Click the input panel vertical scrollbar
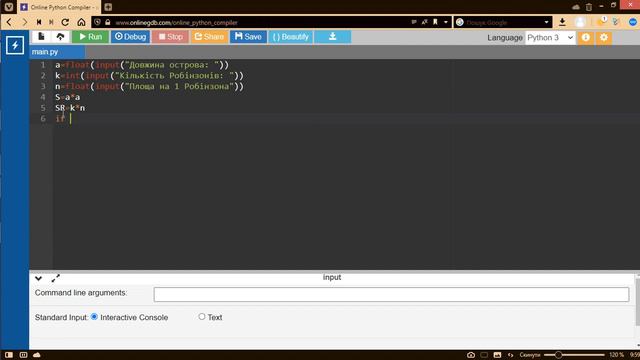 tap(637, 302)
